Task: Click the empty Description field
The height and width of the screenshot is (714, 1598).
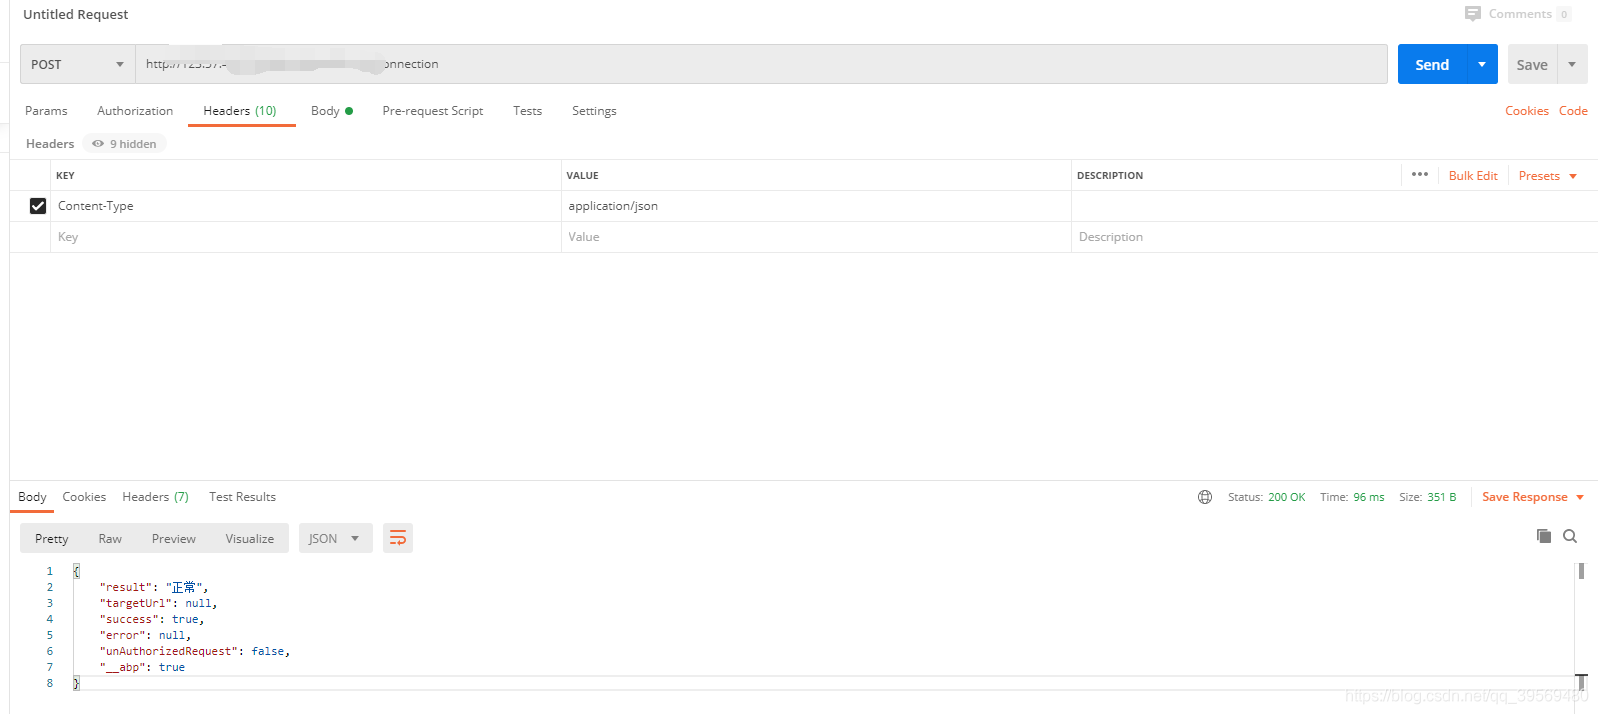Action: pyautogui.click(x=1334, y=237)
